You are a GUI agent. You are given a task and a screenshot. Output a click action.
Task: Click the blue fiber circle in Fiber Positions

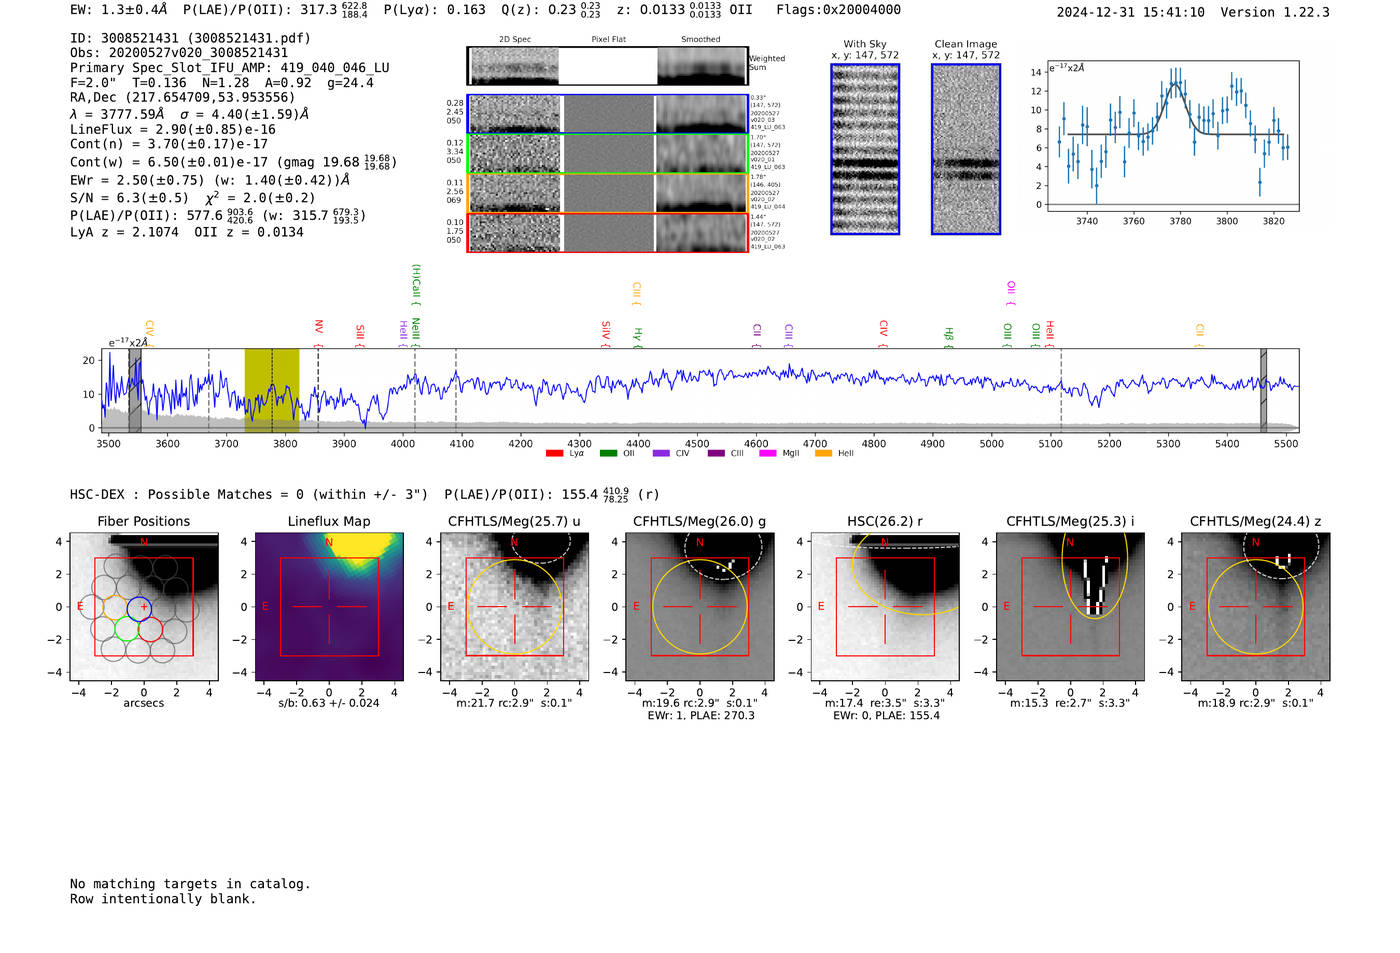tap(138, 607)
